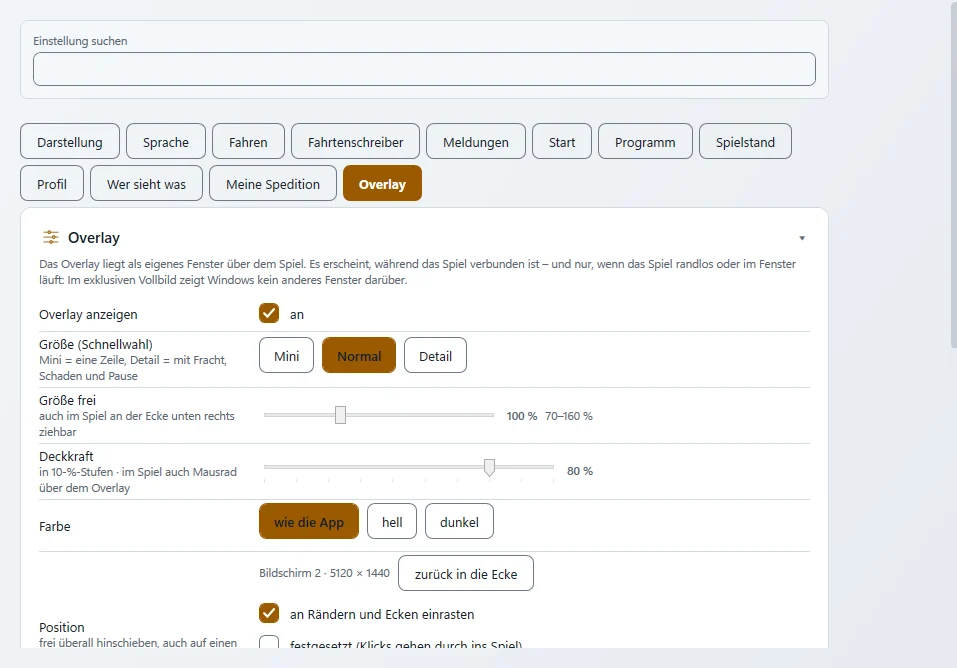
Task: Click the 100 % size value
Action: coord(522,416)
